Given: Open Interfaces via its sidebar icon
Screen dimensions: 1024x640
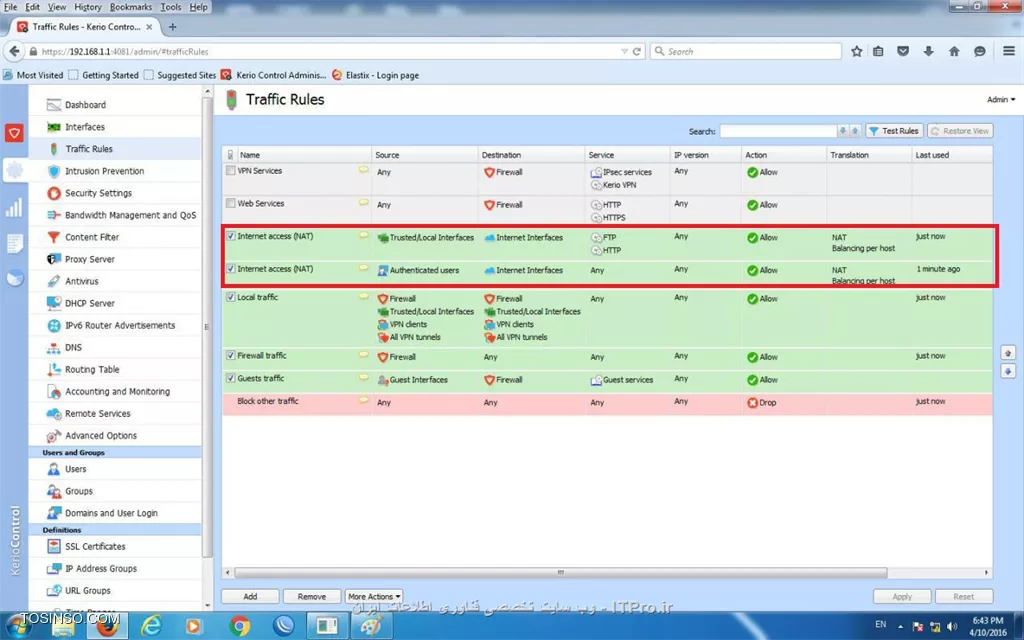Looking at the screenshot, I should [x=54, y=127].
